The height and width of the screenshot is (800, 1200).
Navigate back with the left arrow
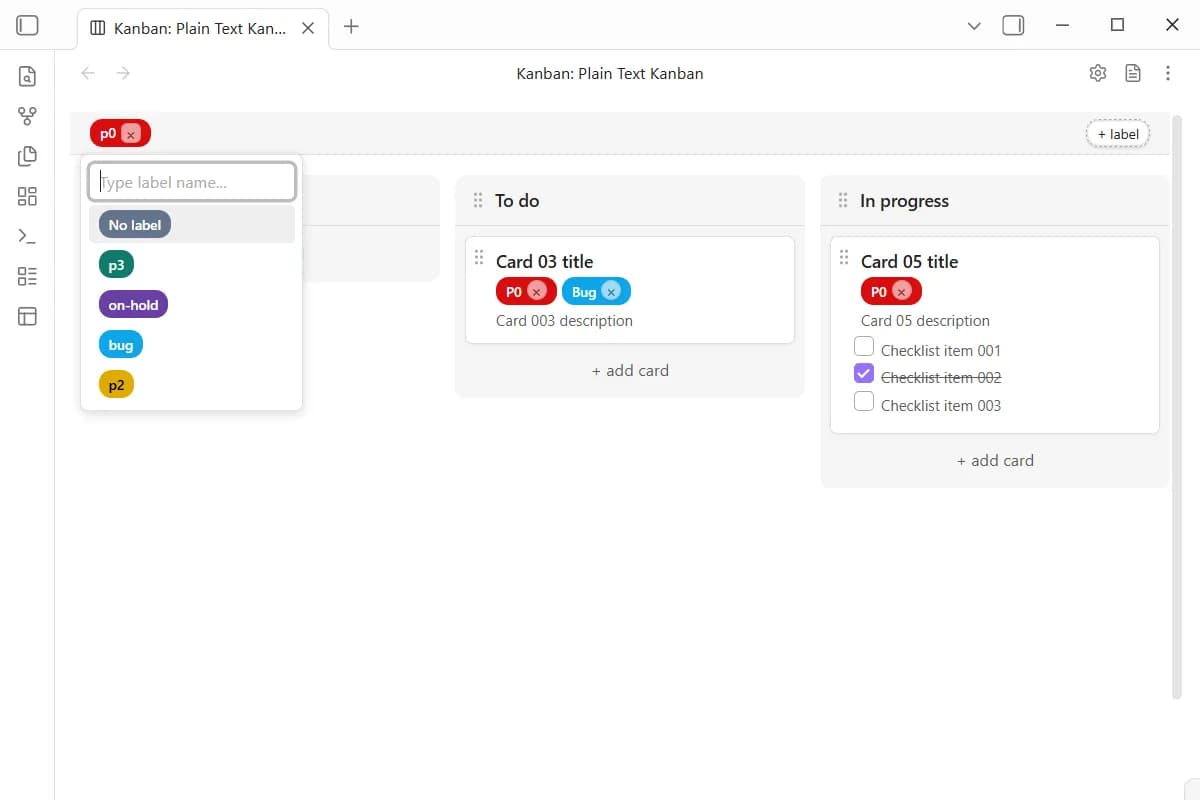[x=88, y=73]
